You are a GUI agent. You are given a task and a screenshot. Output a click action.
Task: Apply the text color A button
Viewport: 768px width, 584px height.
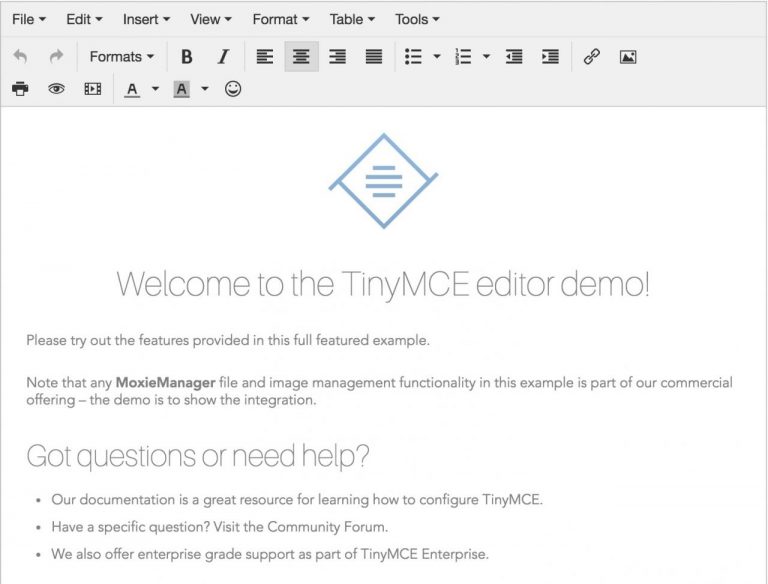click(x=132, y=89)
